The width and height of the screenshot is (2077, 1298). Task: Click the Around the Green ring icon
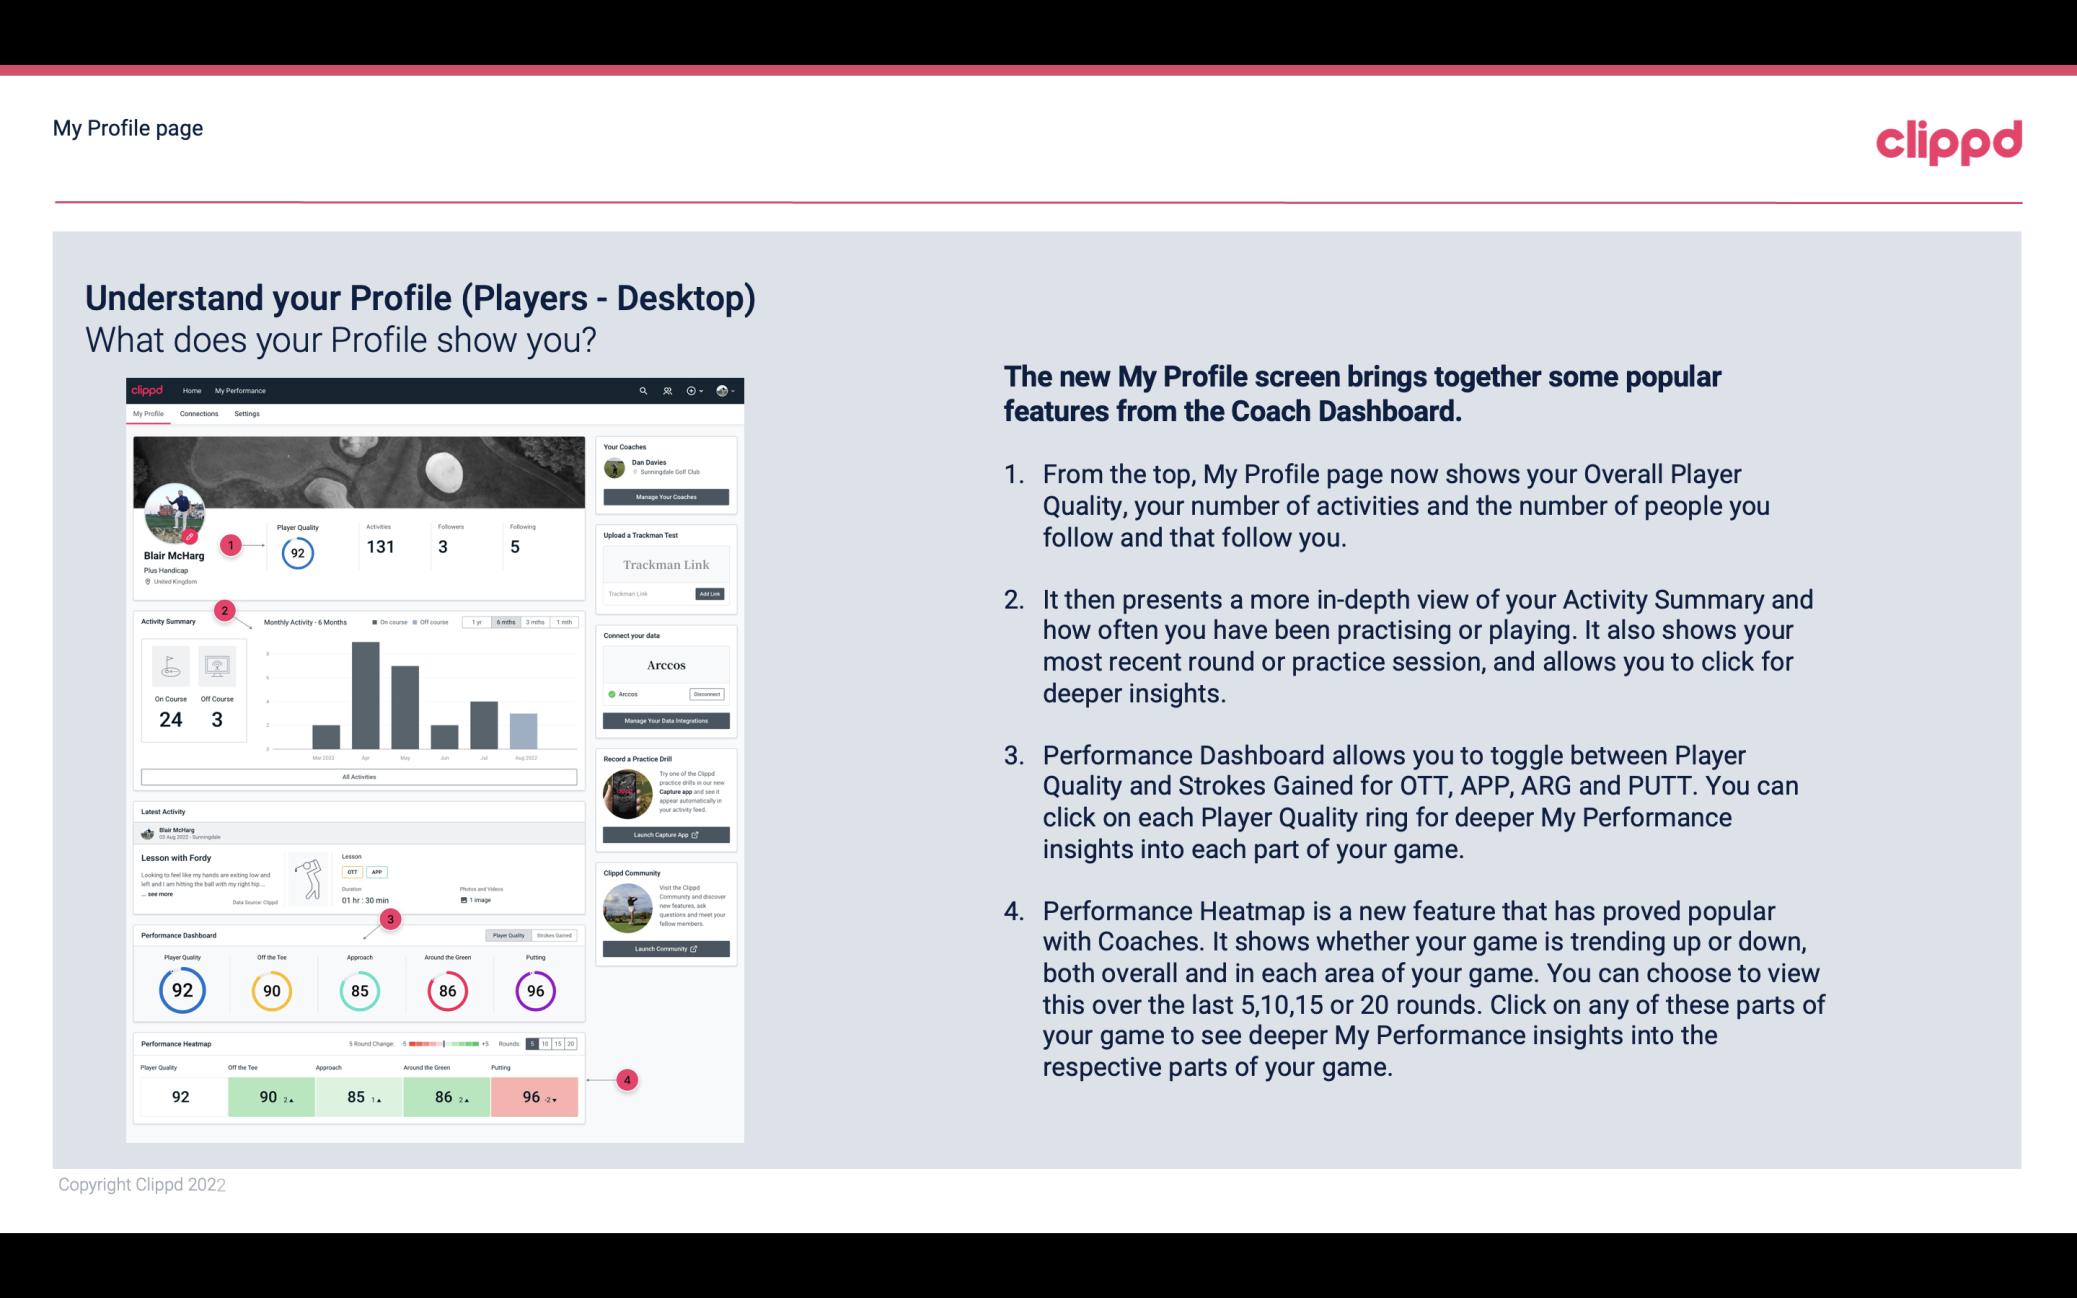[x=446, y=988]
